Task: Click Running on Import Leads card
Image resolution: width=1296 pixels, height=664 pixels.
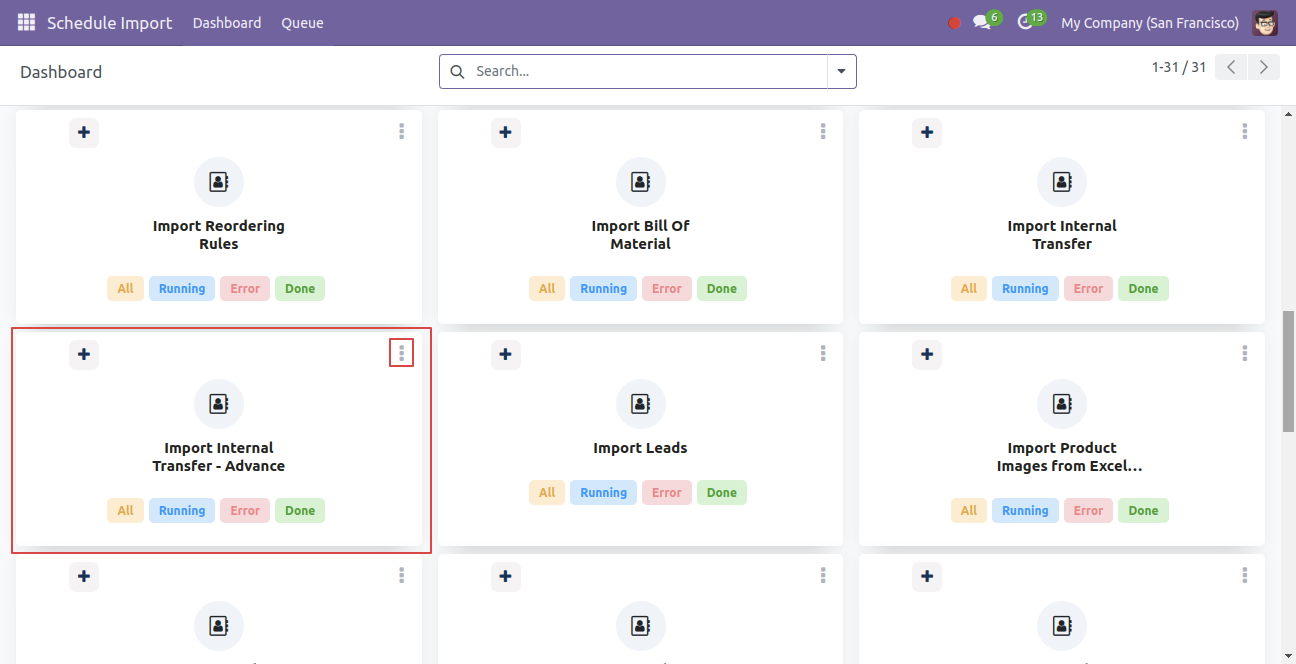Action: (604, 493)
